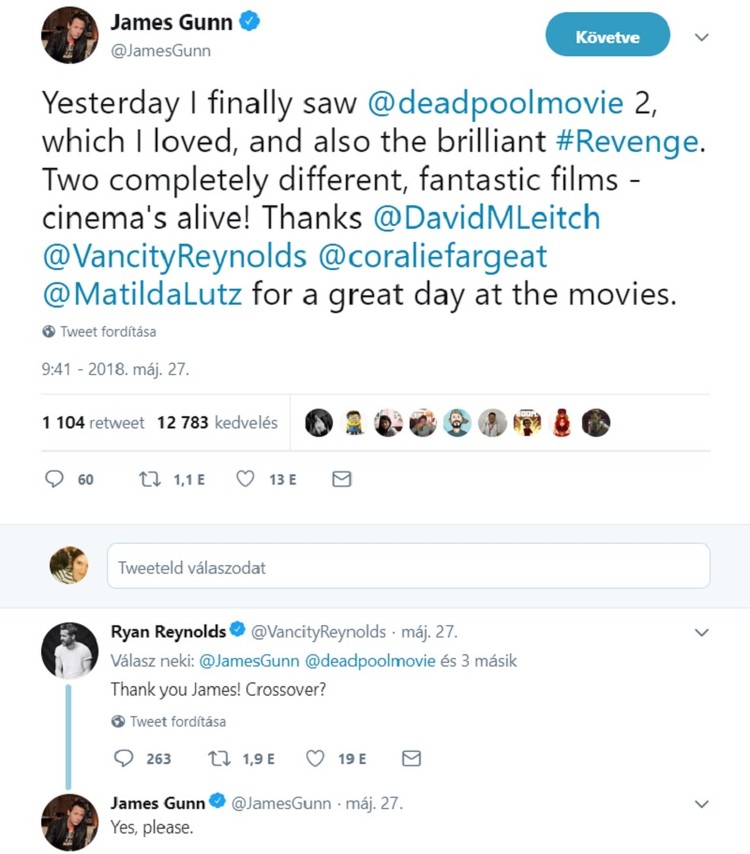Open options menu on James Gunn's 'Yes, please' reply
750x854 pixels.
click(x=701, y=803)
